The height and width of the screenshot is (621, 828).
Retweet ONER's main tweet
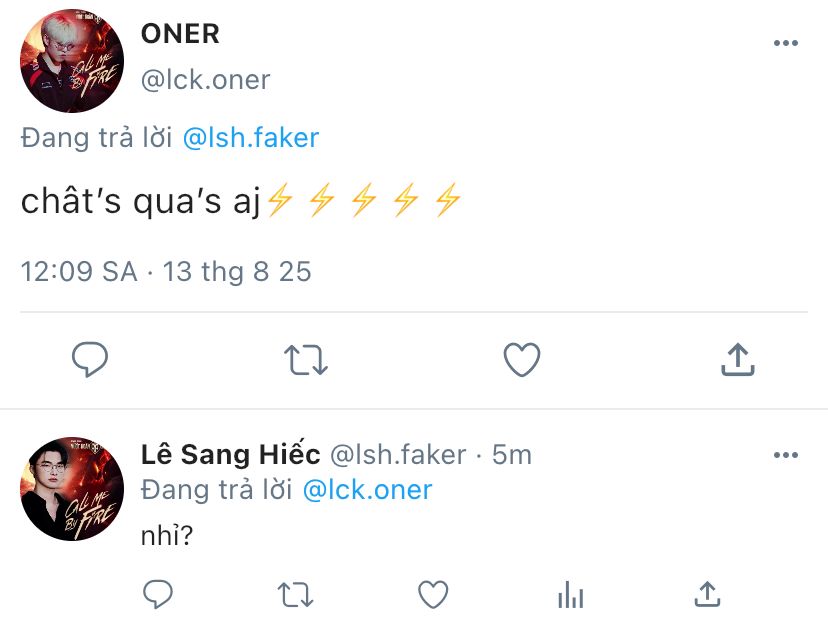point(306,360)
